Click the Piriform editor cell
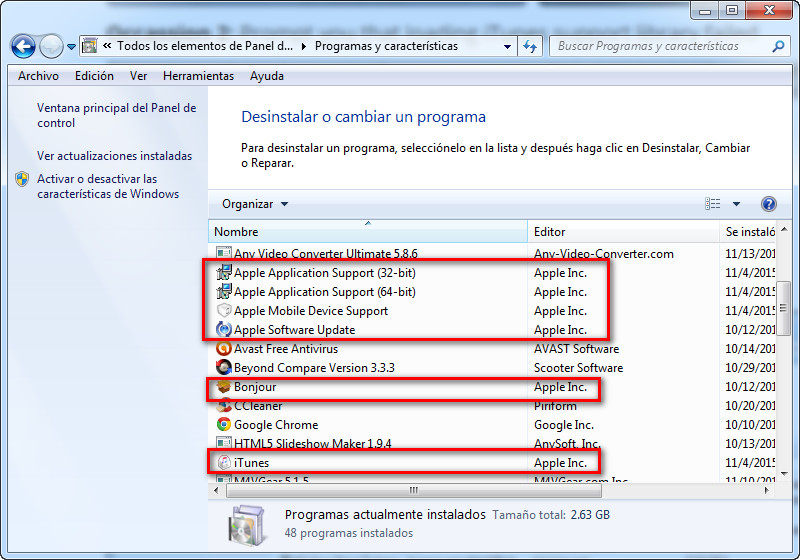The image size is (800, 560). point(555,406)
